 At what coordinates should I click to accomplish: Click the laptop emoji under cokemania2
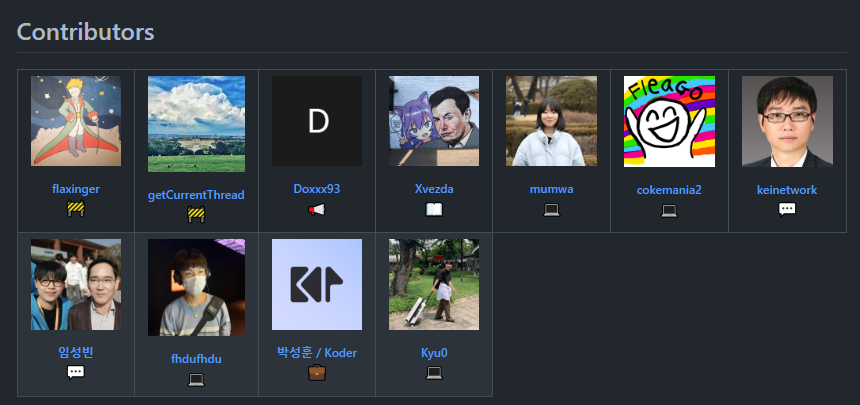tap(669, 211)
